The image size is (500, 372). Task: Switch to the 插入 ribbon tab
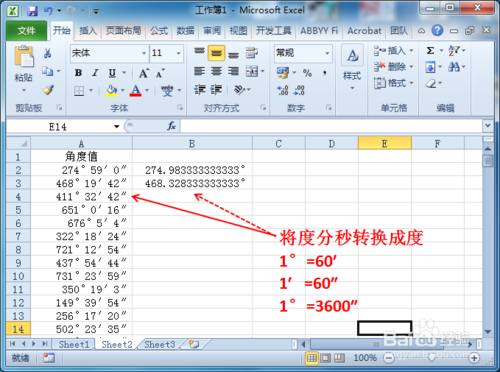point(88,31)
